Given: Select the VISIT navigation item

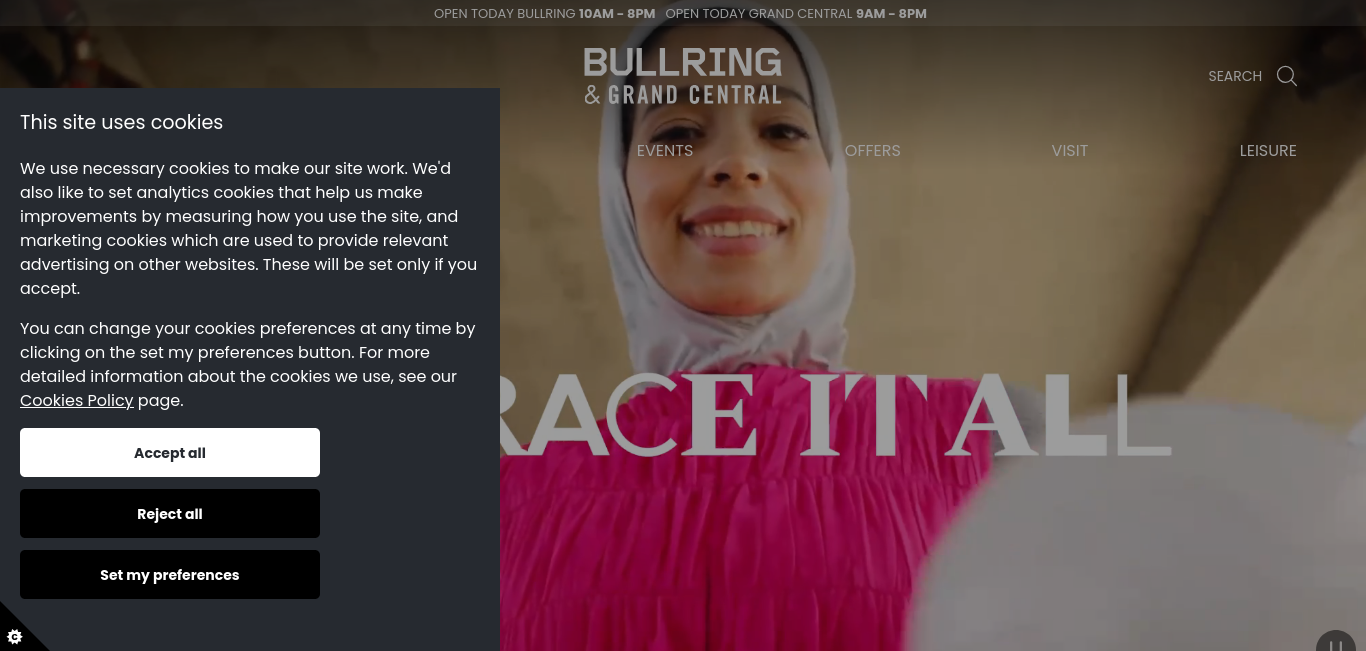Looking at the screenshot, I should (1070, 150).
